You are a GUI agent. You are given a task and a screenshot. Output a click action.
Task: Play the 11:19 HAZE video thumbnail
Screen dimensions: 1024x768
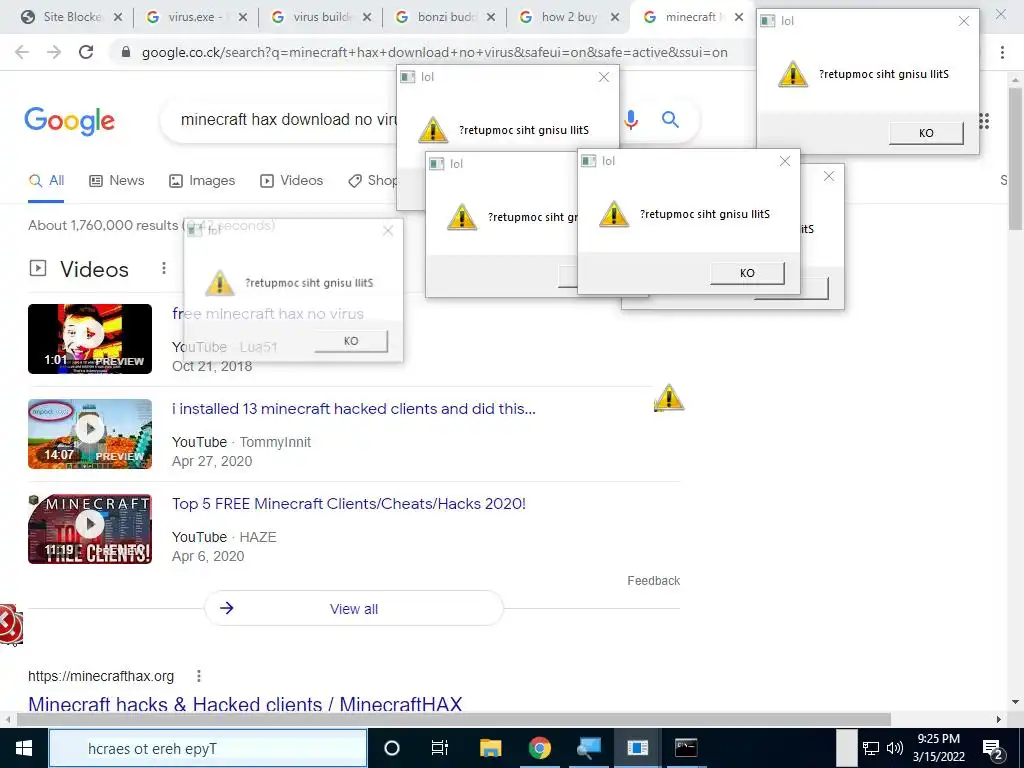coord(90,529)
